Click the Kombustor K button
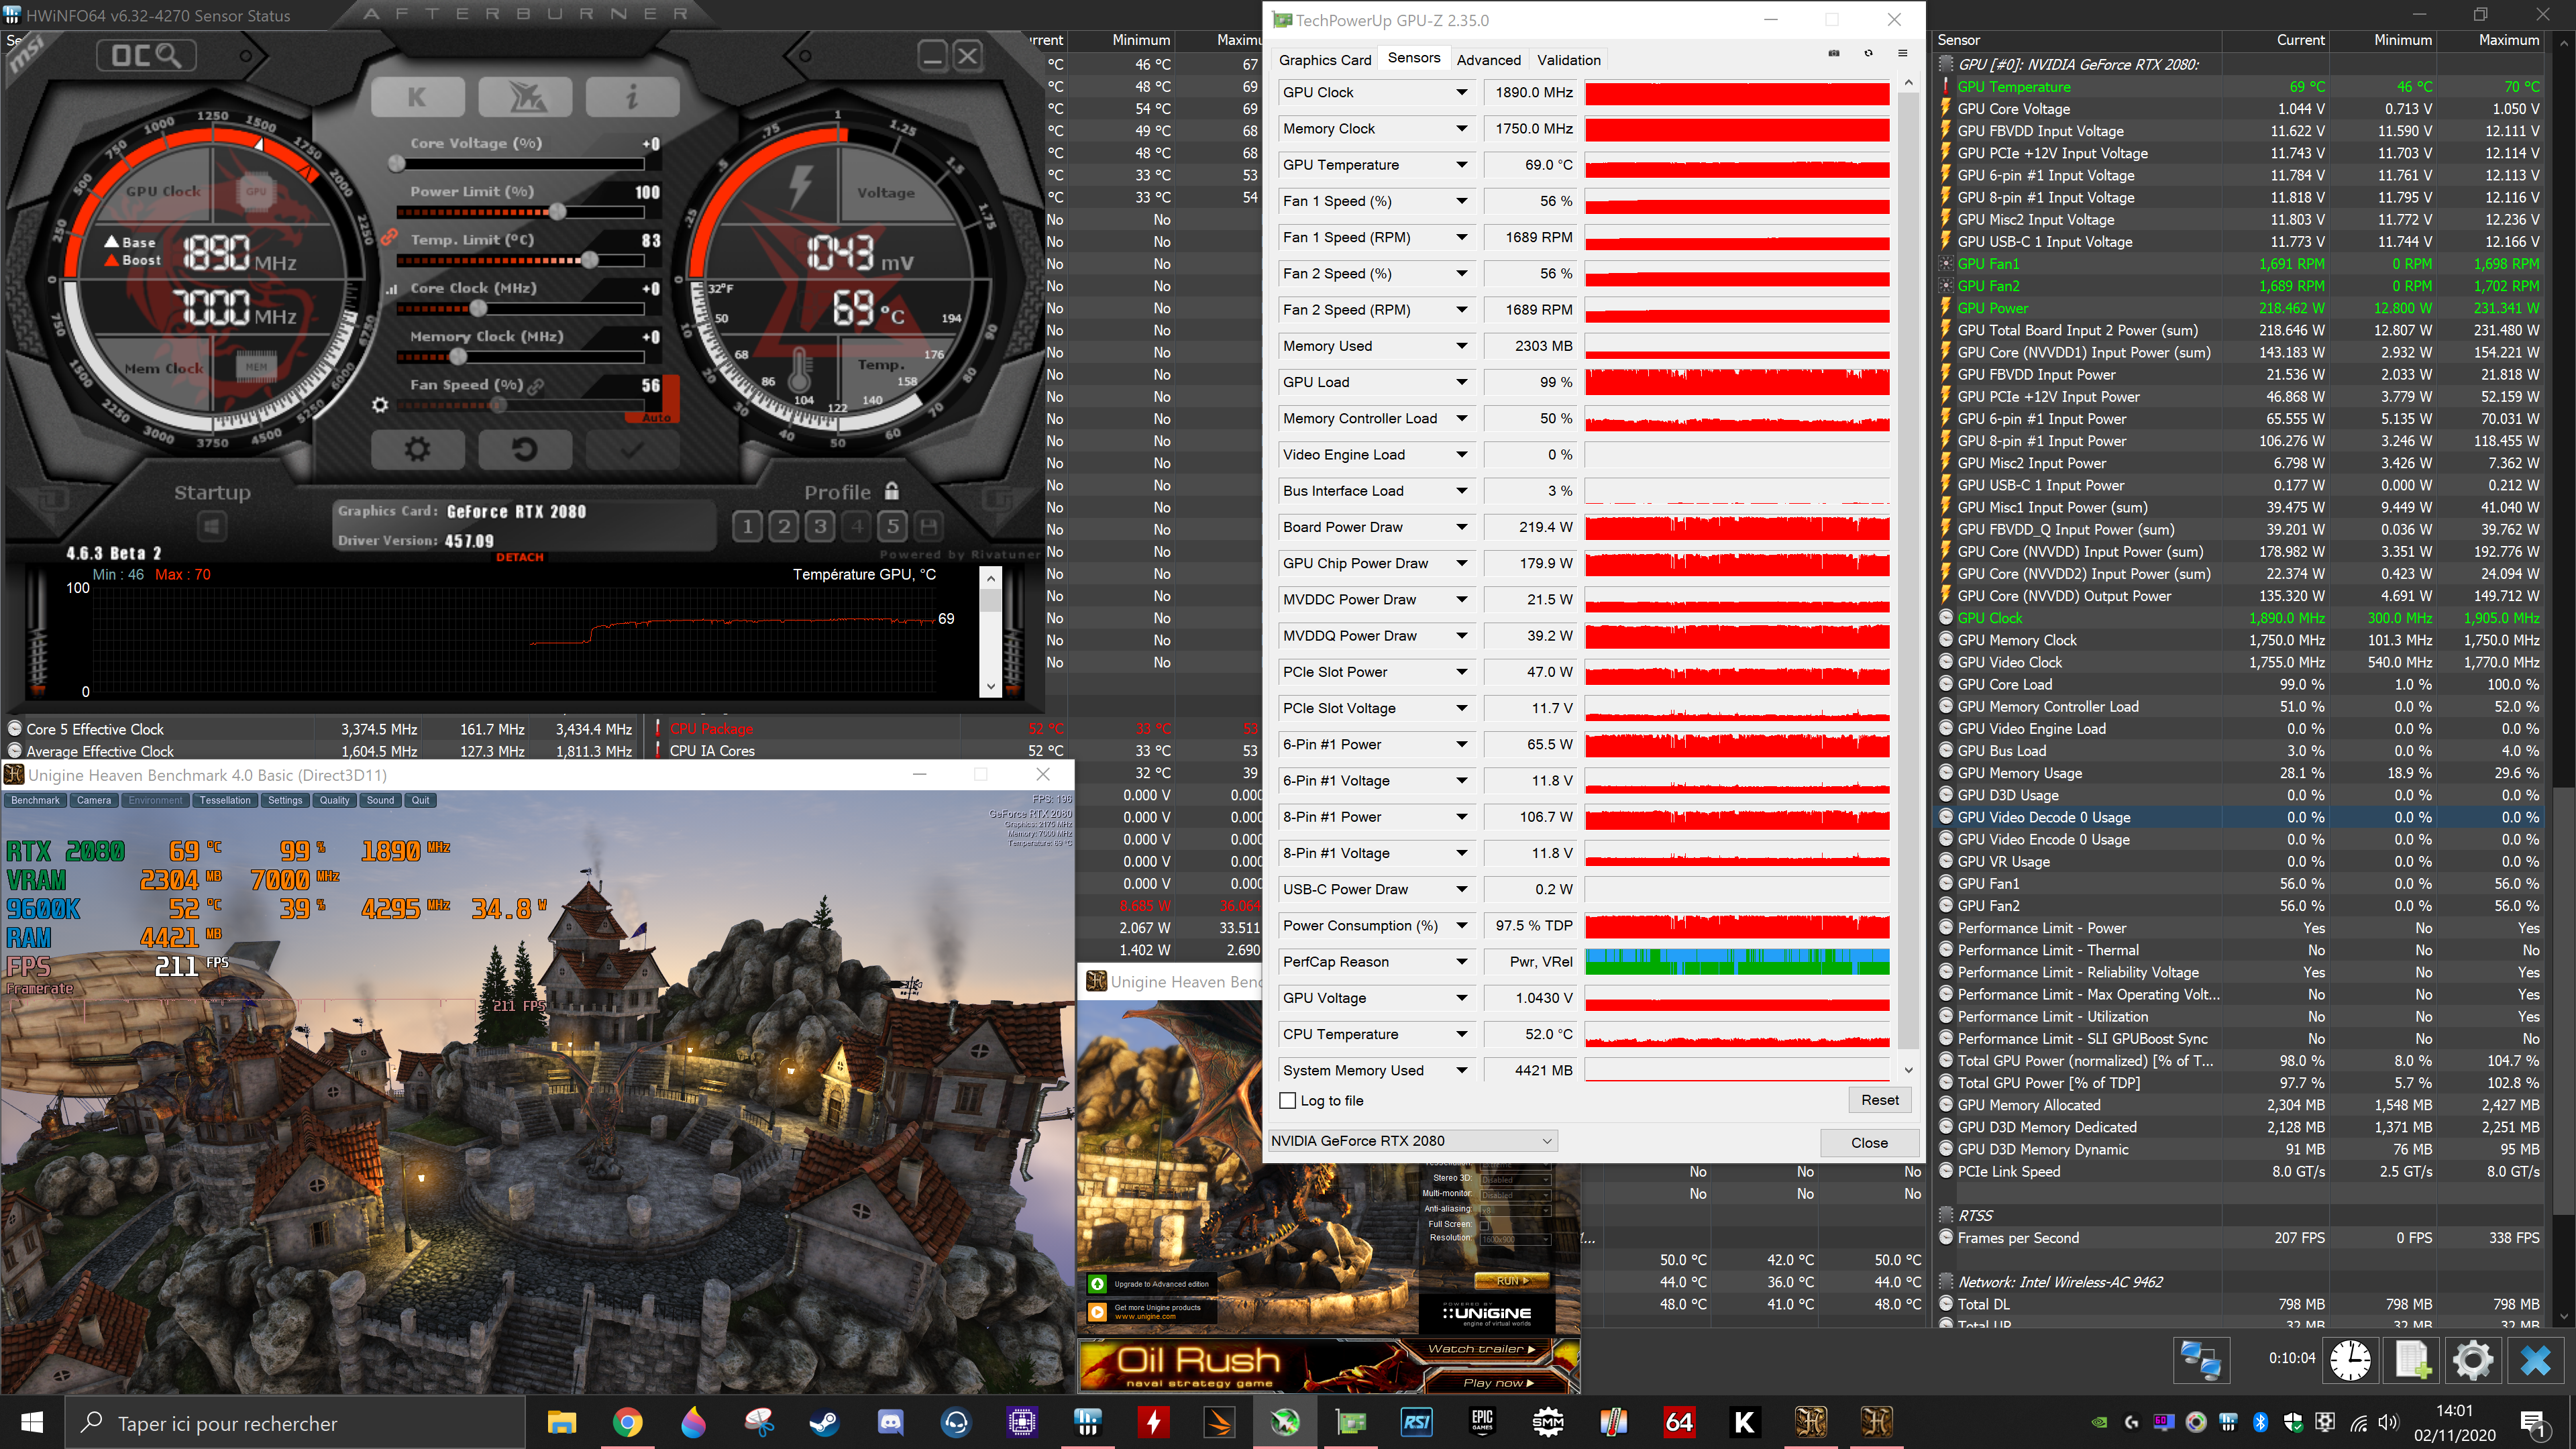The image size is (2576, 1449). point(417,97)
